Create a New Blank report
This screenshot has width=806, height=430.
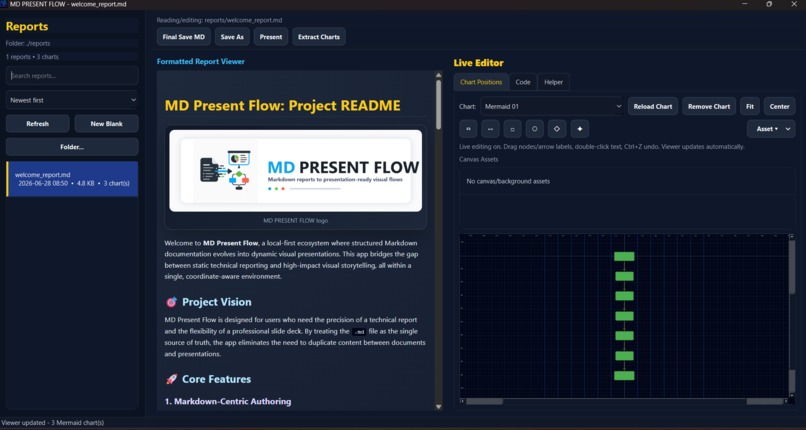(106, 124)
